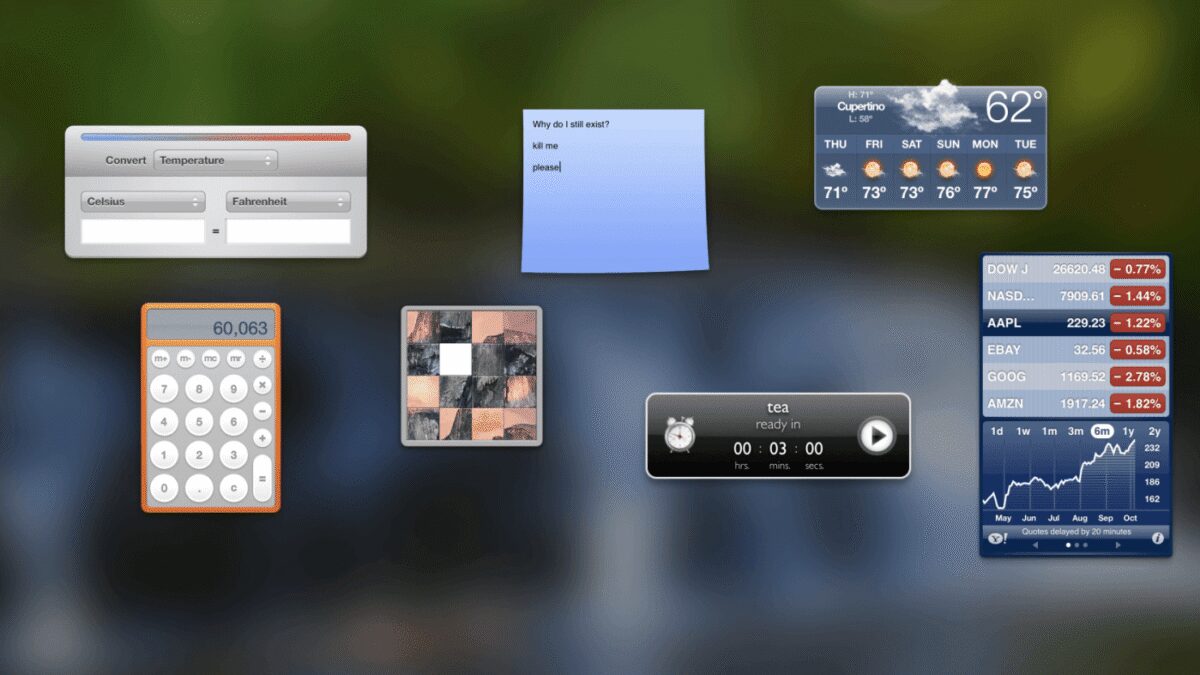This screenshot has height=675, width=1200.
Task: Toggle DOW J change between percent and points
Action: 1140,269
